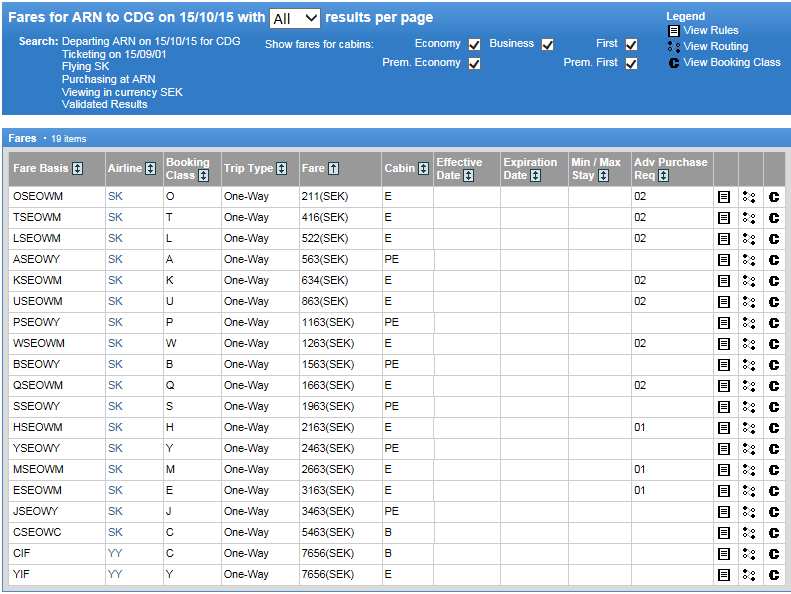View rules for OSEOWM fare
Image resolution: width=791 pixels, height=594 pixels.
point(724,197)
